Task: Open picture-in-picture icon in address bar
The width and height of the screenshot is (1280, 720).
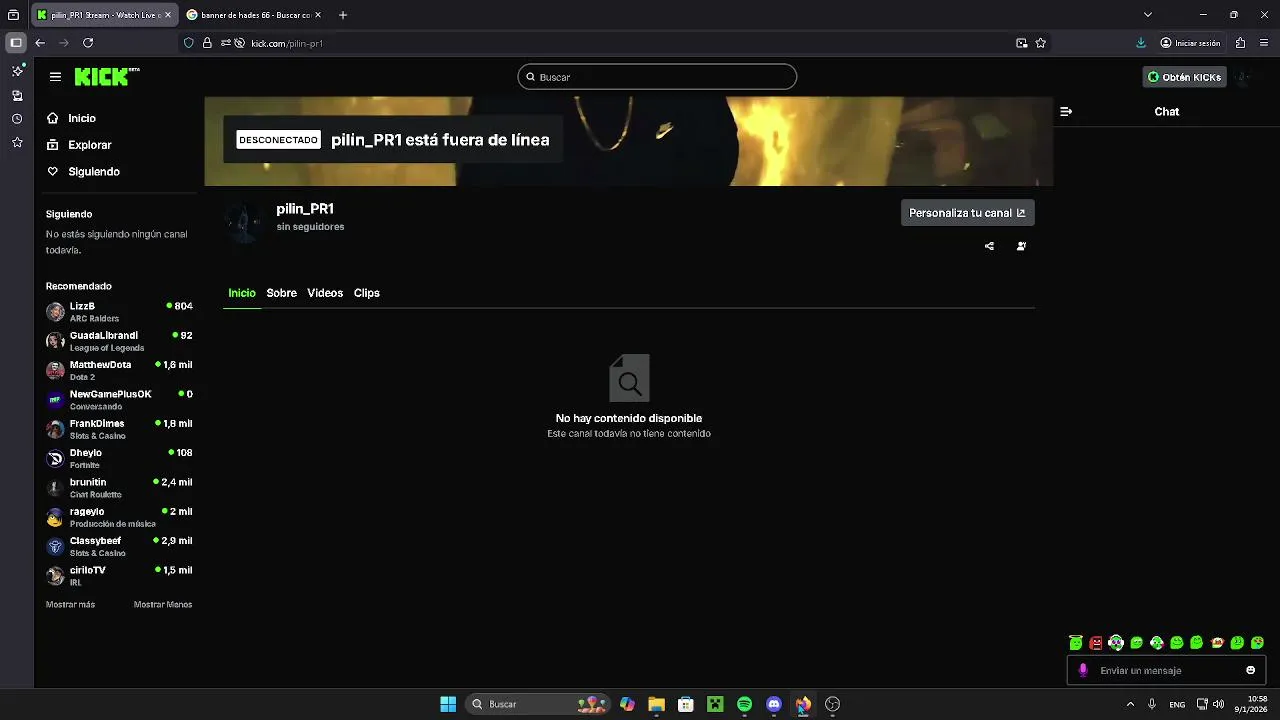Action: pos(1021,43)
